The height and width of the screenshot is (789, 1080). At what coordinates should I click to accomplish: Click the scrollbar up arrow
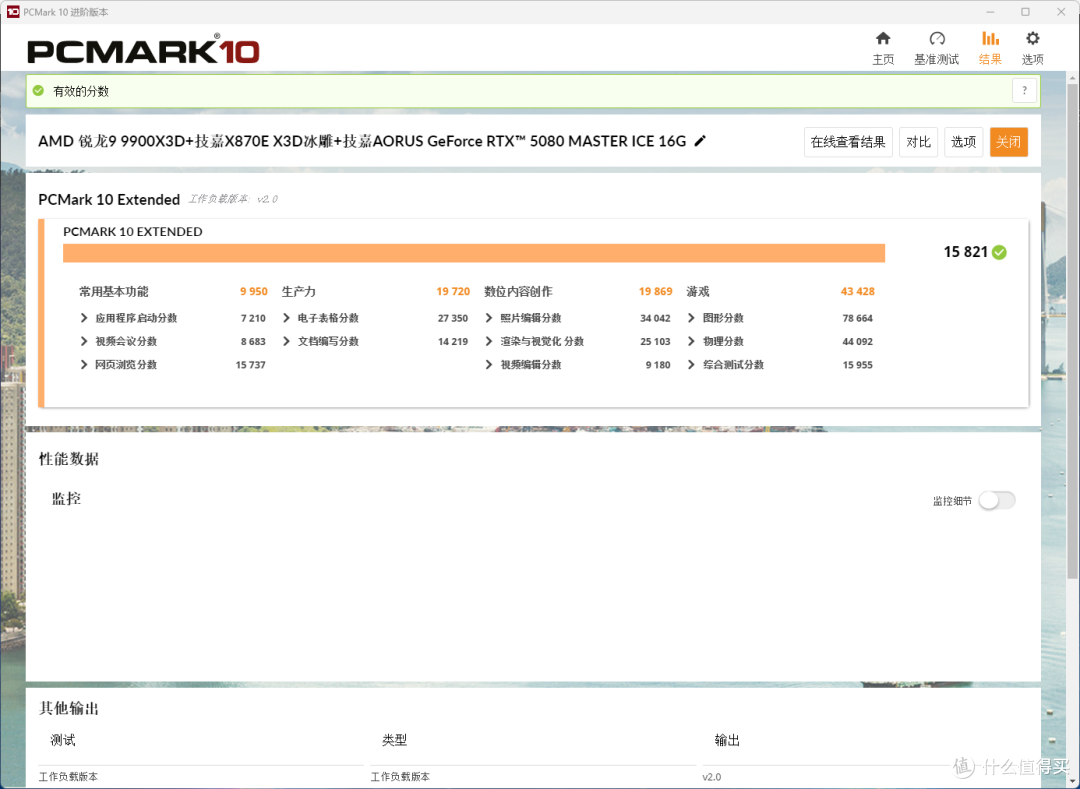pos(1072,78)
